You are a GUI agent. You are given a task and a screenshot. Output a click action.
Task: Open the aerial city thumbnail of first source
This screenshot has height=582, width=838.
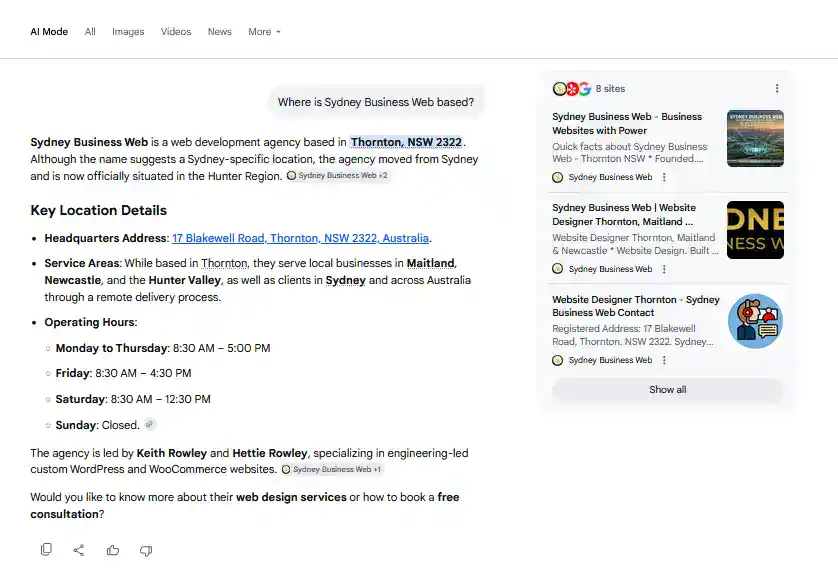755,138
